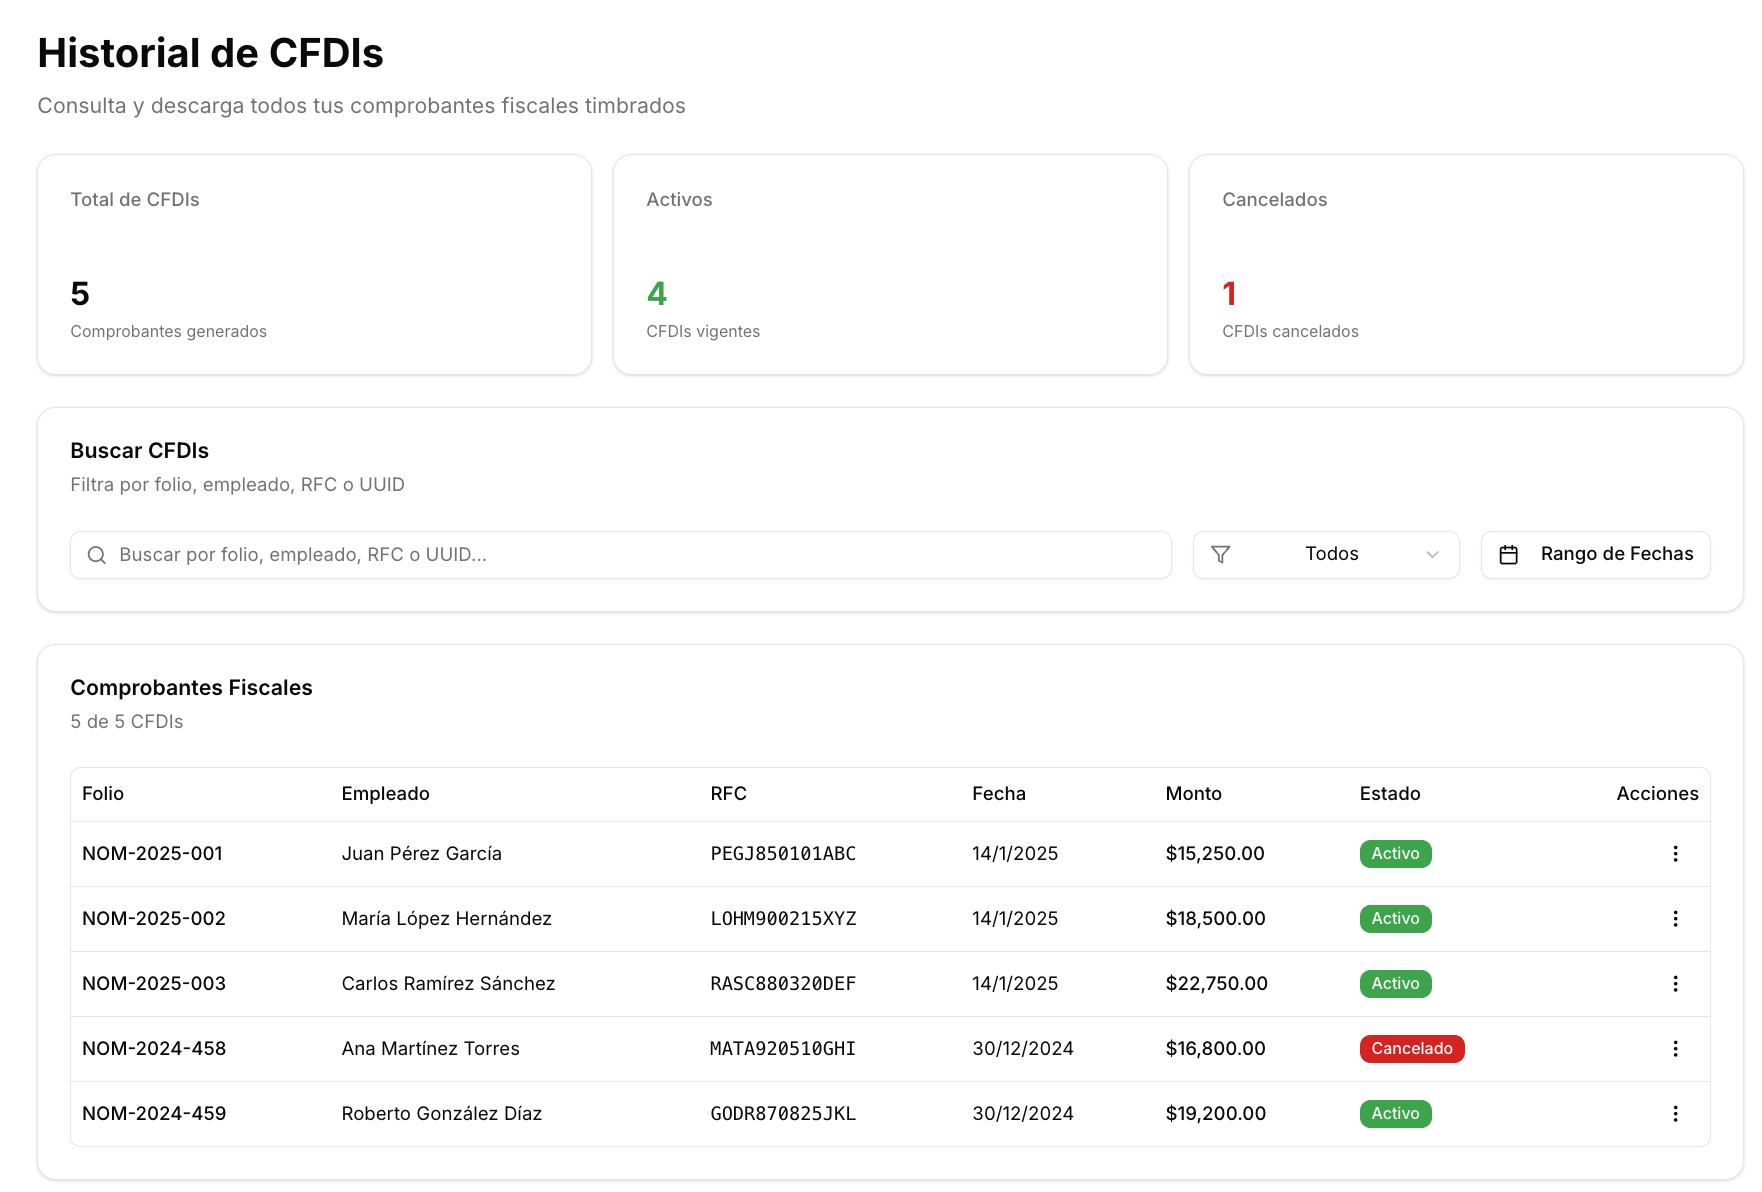Viewport: 1762px width, 1192px height.
Task: Click the magnifying glass search icon
Action: [x=97, y=555]
